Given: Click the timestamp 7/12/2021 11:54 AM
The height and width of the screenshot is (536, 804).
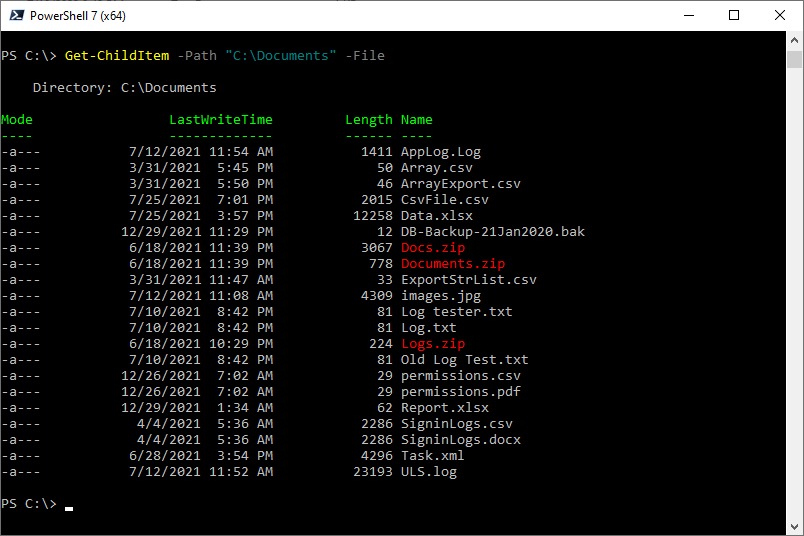Looking at the screenshot, I should [x=201, y=152].
